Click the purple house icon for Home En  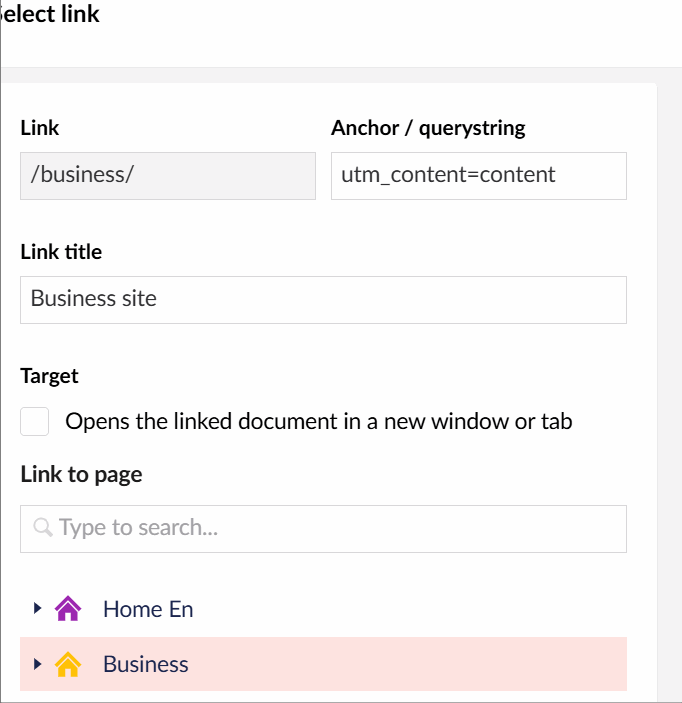click(x=67, y=609)
